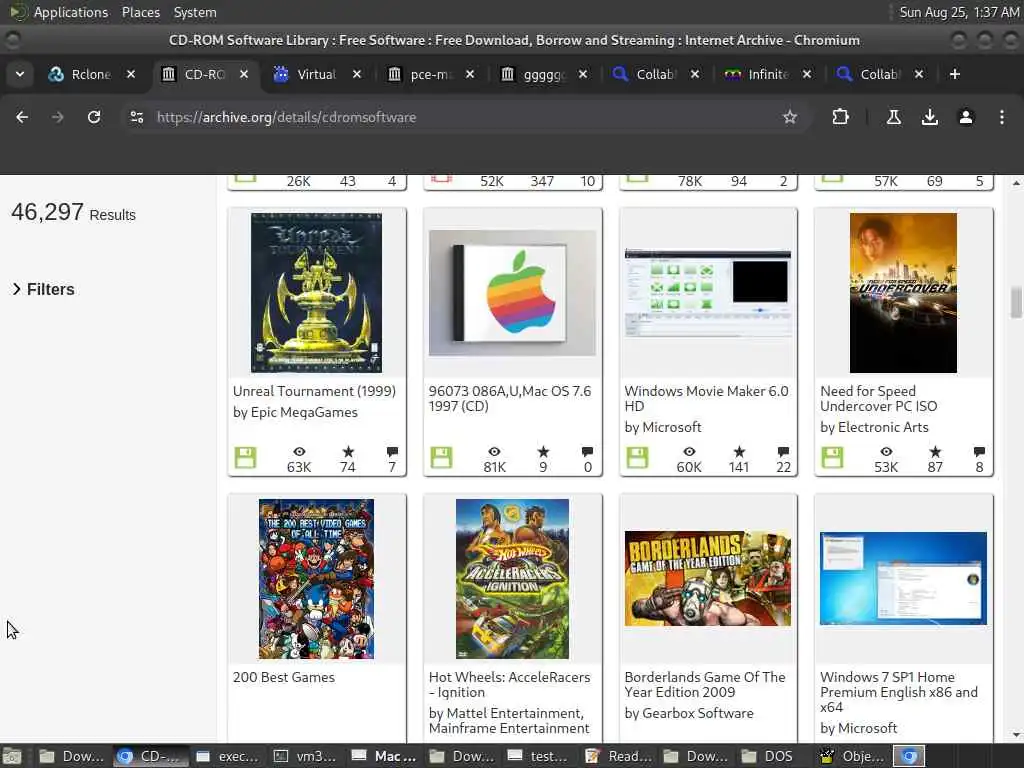Click favorites star on Unreal Tournament card
The height and width of the screenshot is (768, 1024).
point(348,451)
